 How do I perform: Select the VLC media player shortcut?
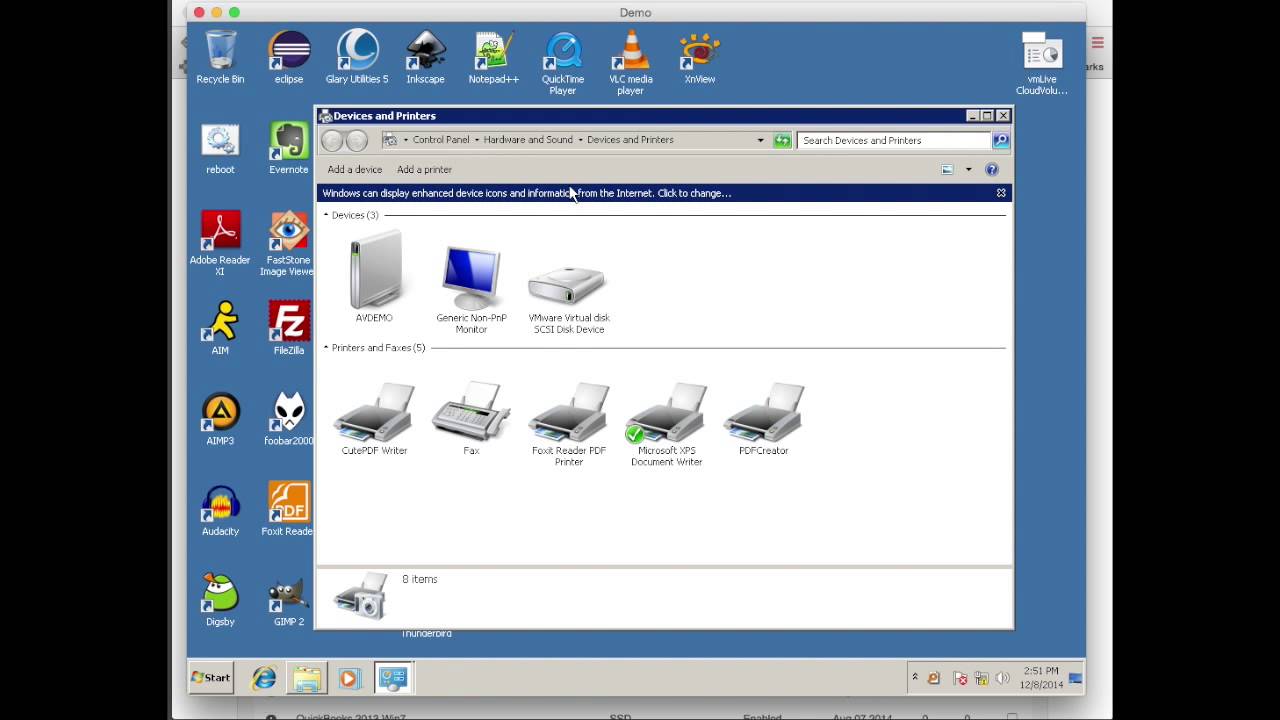630,63
